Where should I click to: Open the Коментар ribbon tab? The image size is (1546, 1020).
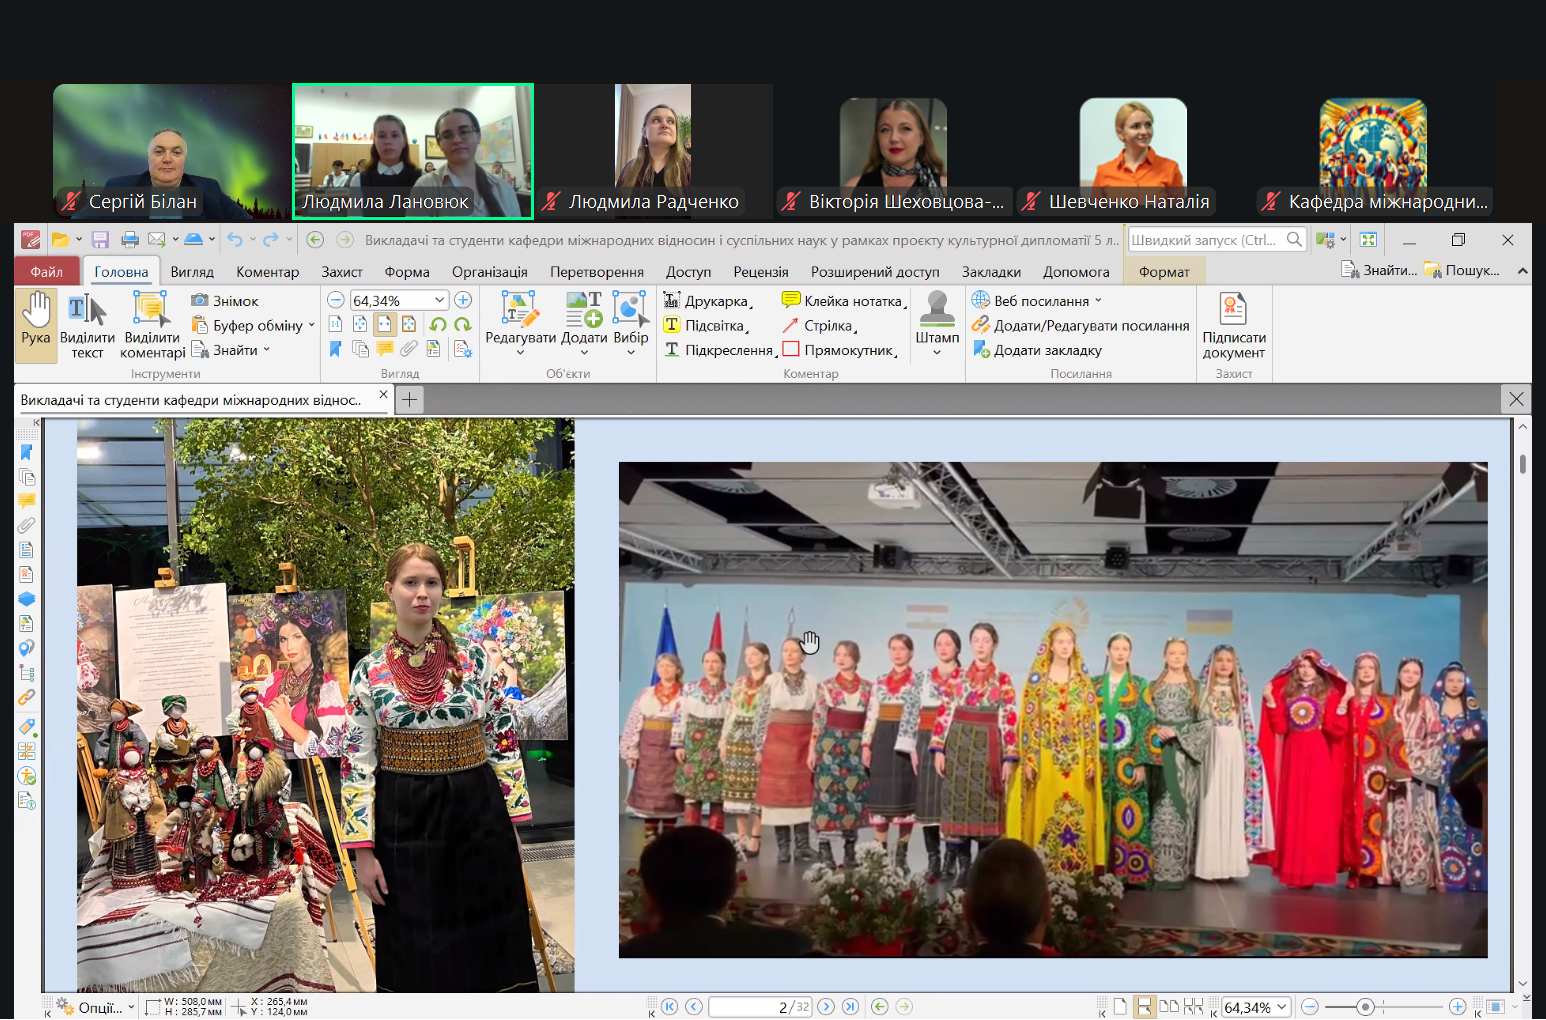[267, 272]
